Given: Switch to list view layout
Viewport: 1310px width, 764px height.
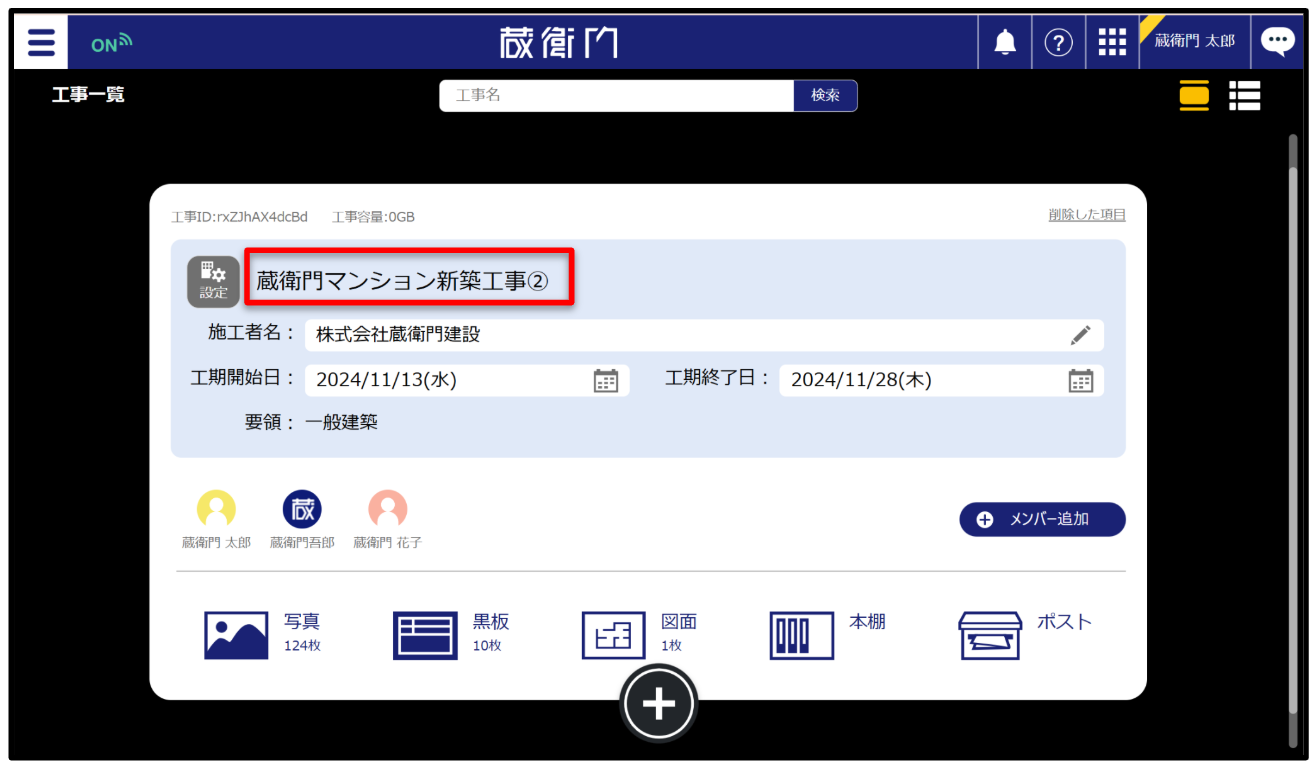Looking at the screenshot, I should point(1245,95).
